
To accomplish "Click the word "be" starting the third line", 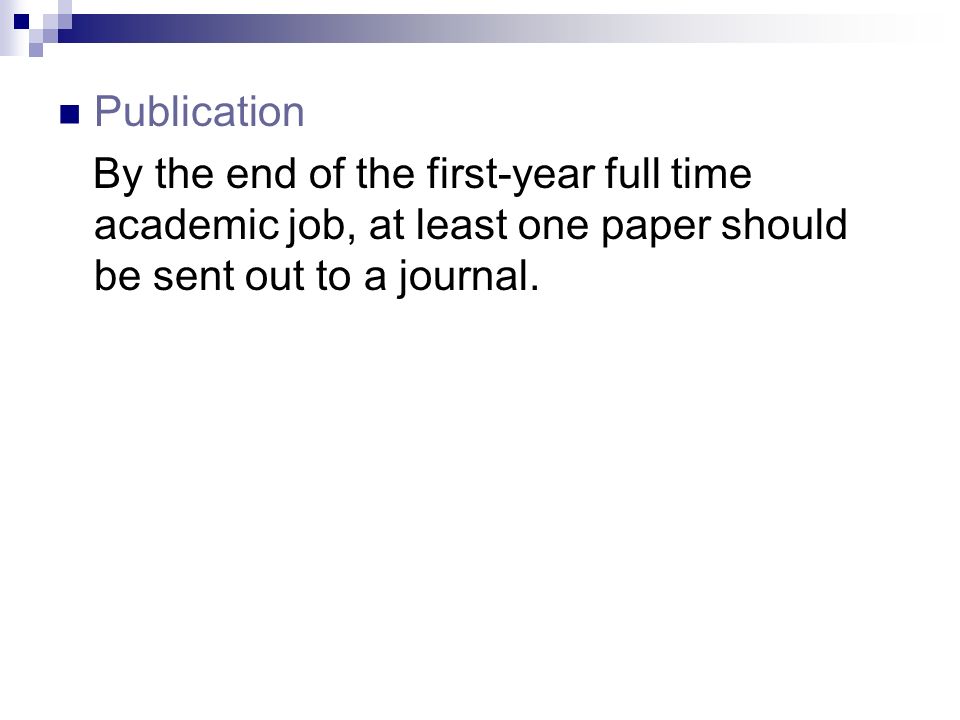I will click(x=118, y=276).
